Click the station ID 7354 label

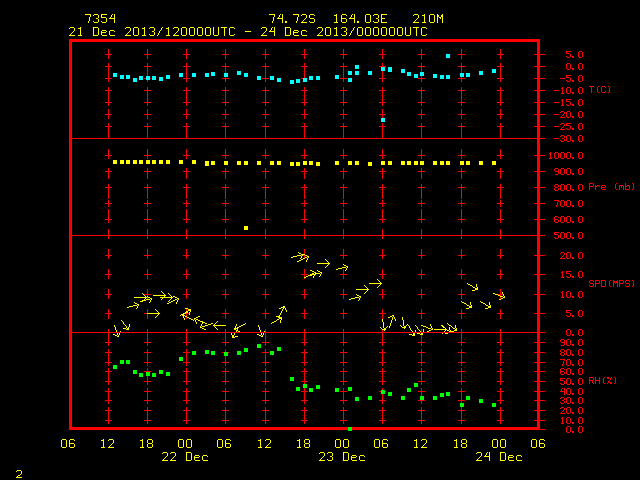tap(100, 19)
